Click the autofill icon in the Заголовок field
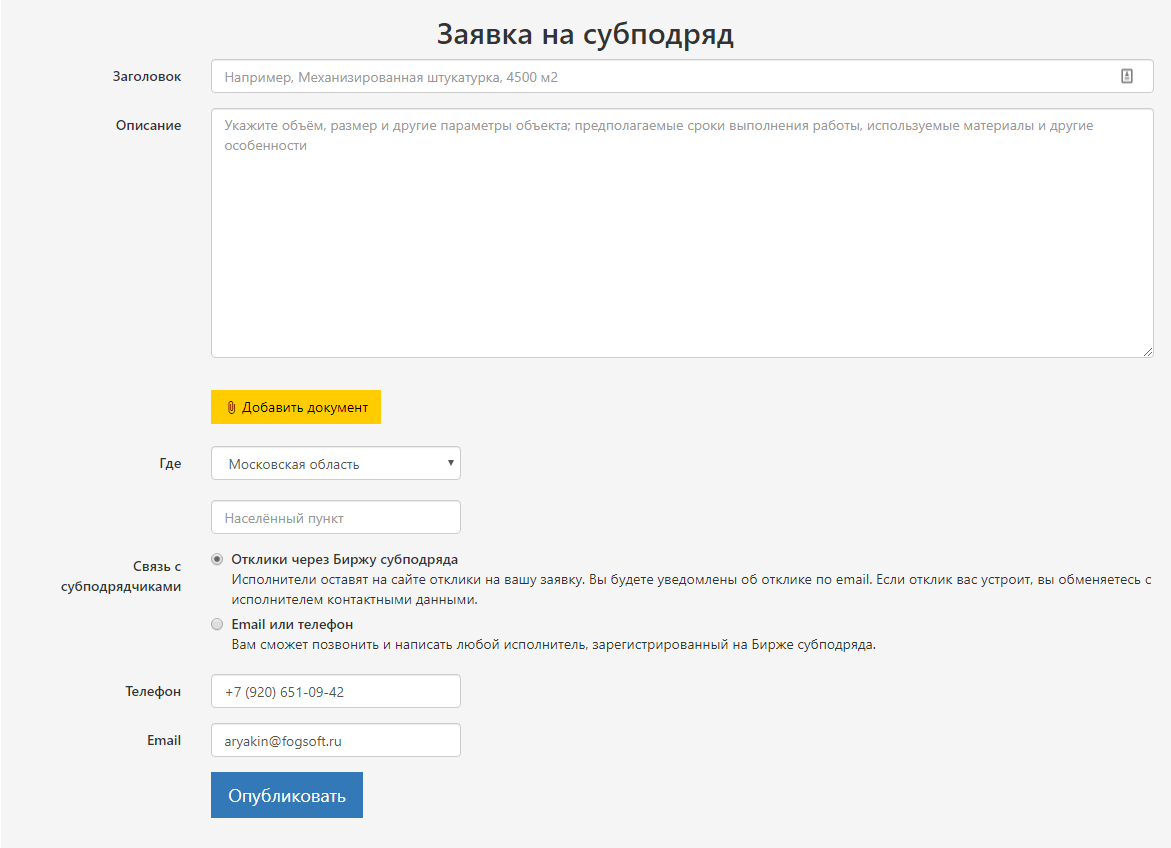This screenshot has height=848, width=1171. click(x=1127, y=76)
